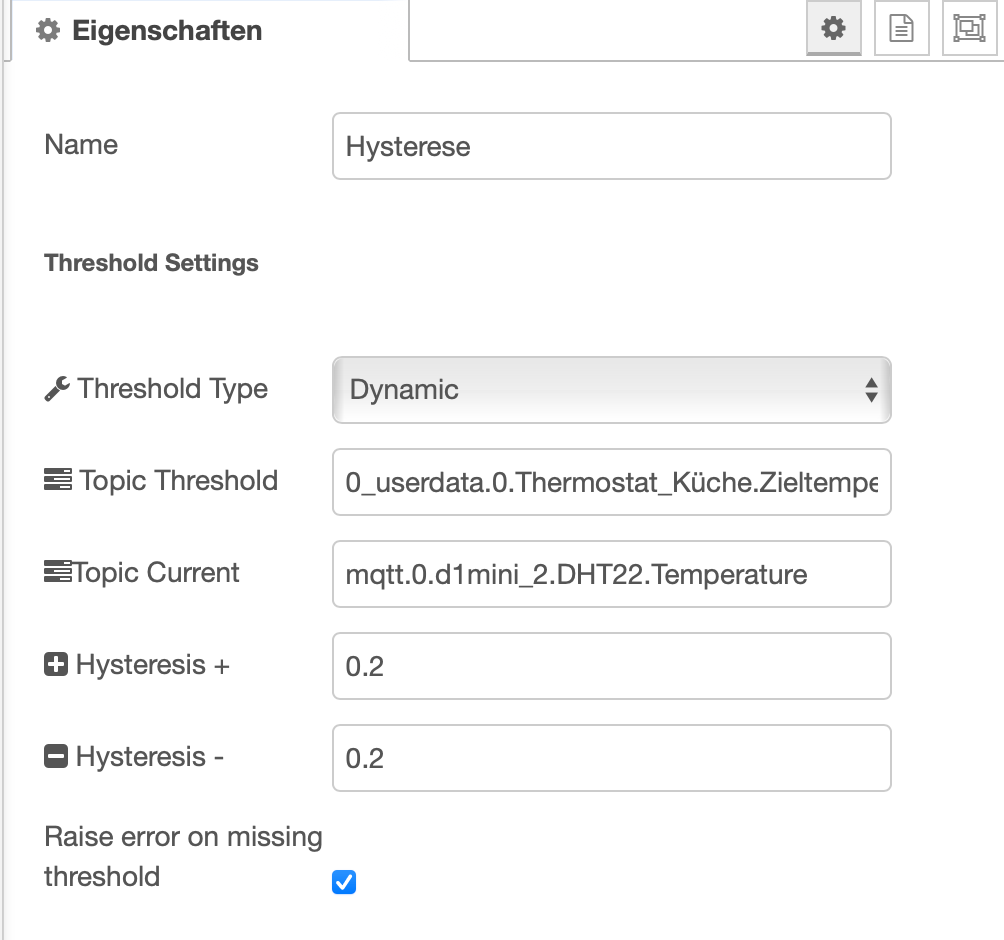The height and width of the screenshot is (940, 1004).
Task: Click the list icon beside Topic Current
Action: coord(57,573)
